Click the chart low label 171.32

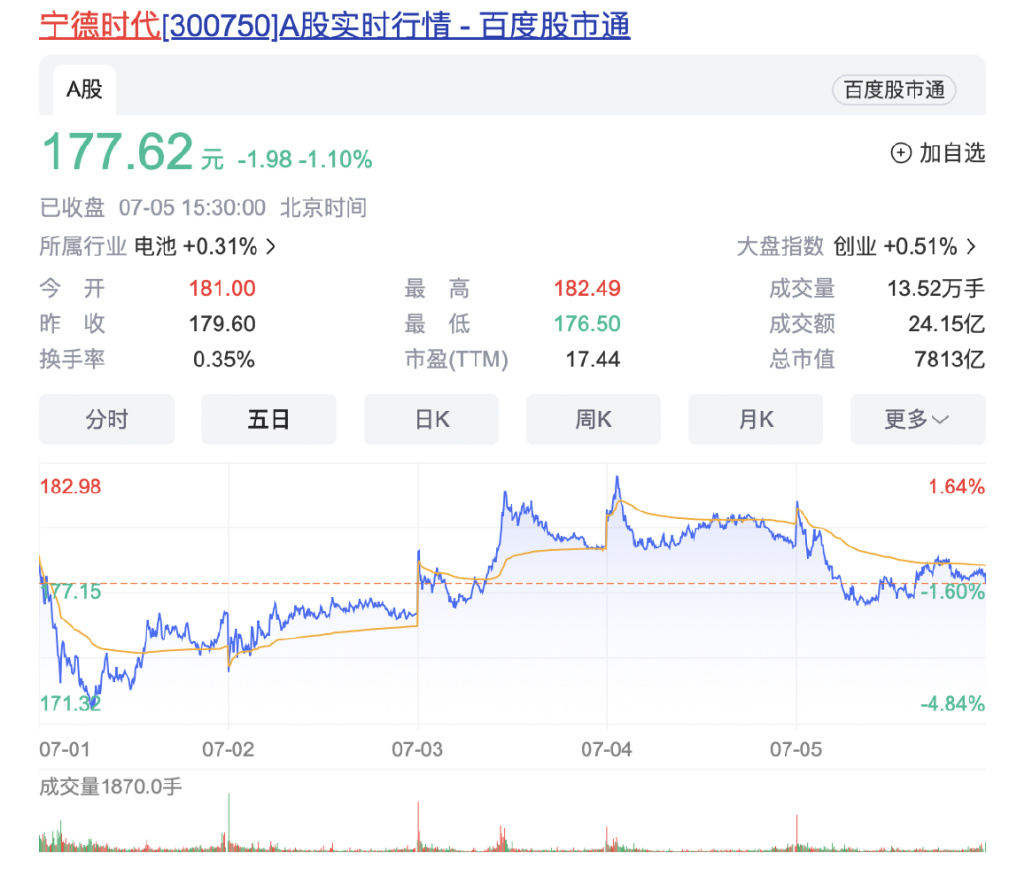tap(71, 704)
